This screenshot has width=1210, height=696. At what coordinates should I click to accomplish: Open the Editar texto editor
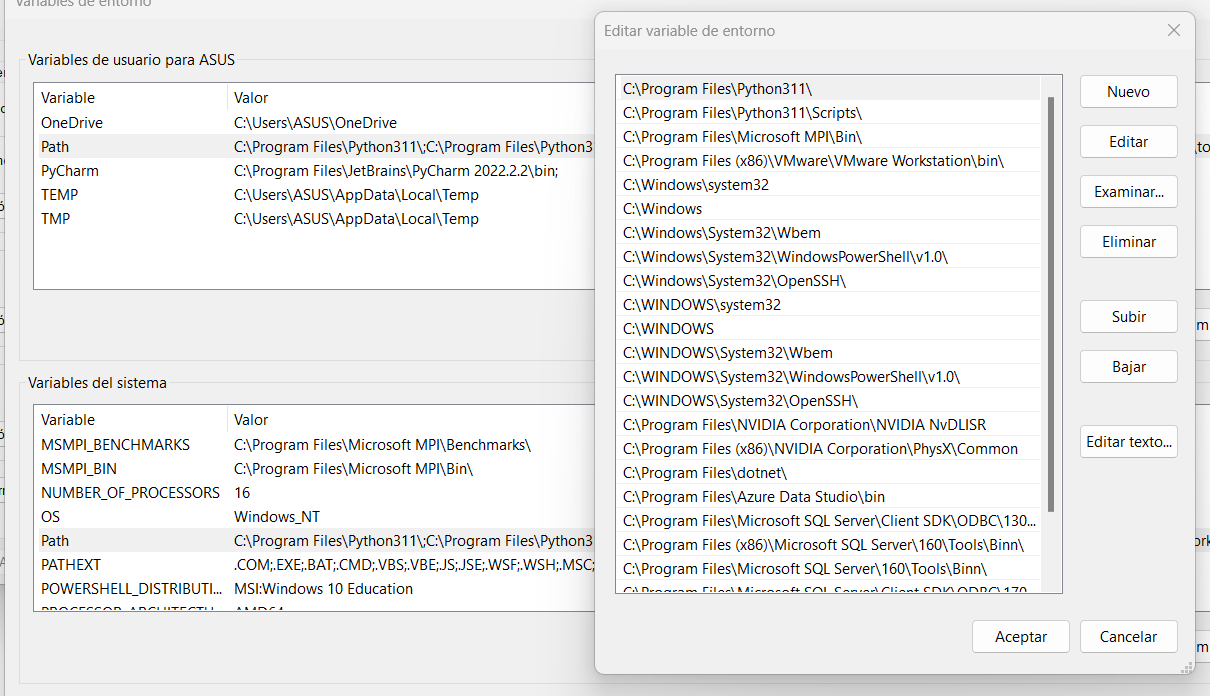coord(1128,441)
